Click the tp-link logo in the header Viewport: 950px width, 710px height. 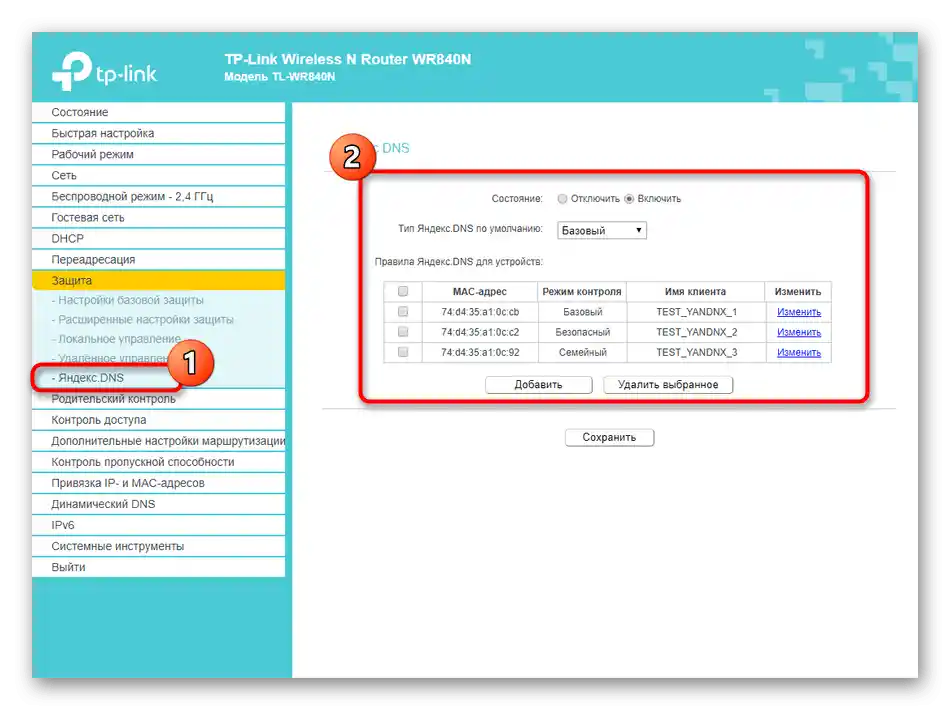tap(104, 71)
